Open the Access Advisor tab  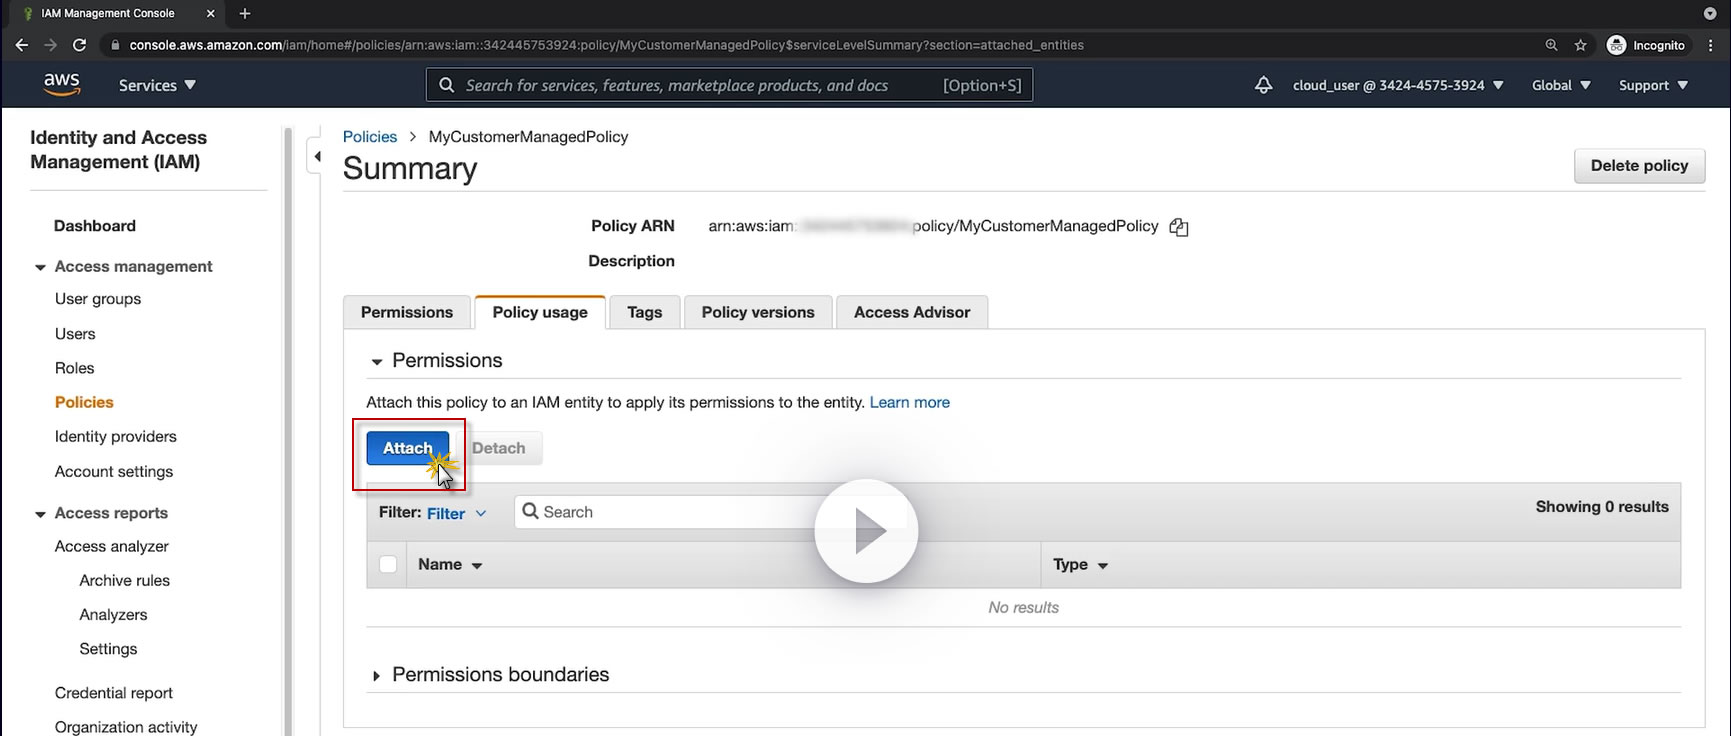pyautogui.click(x=911, y=312)
